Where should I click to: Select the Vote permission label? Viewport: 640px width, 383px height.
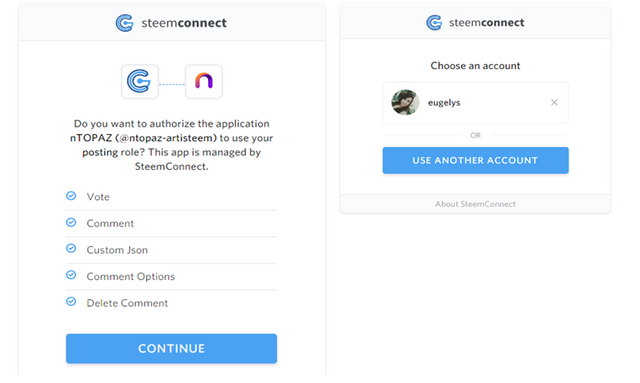point(98,197)
